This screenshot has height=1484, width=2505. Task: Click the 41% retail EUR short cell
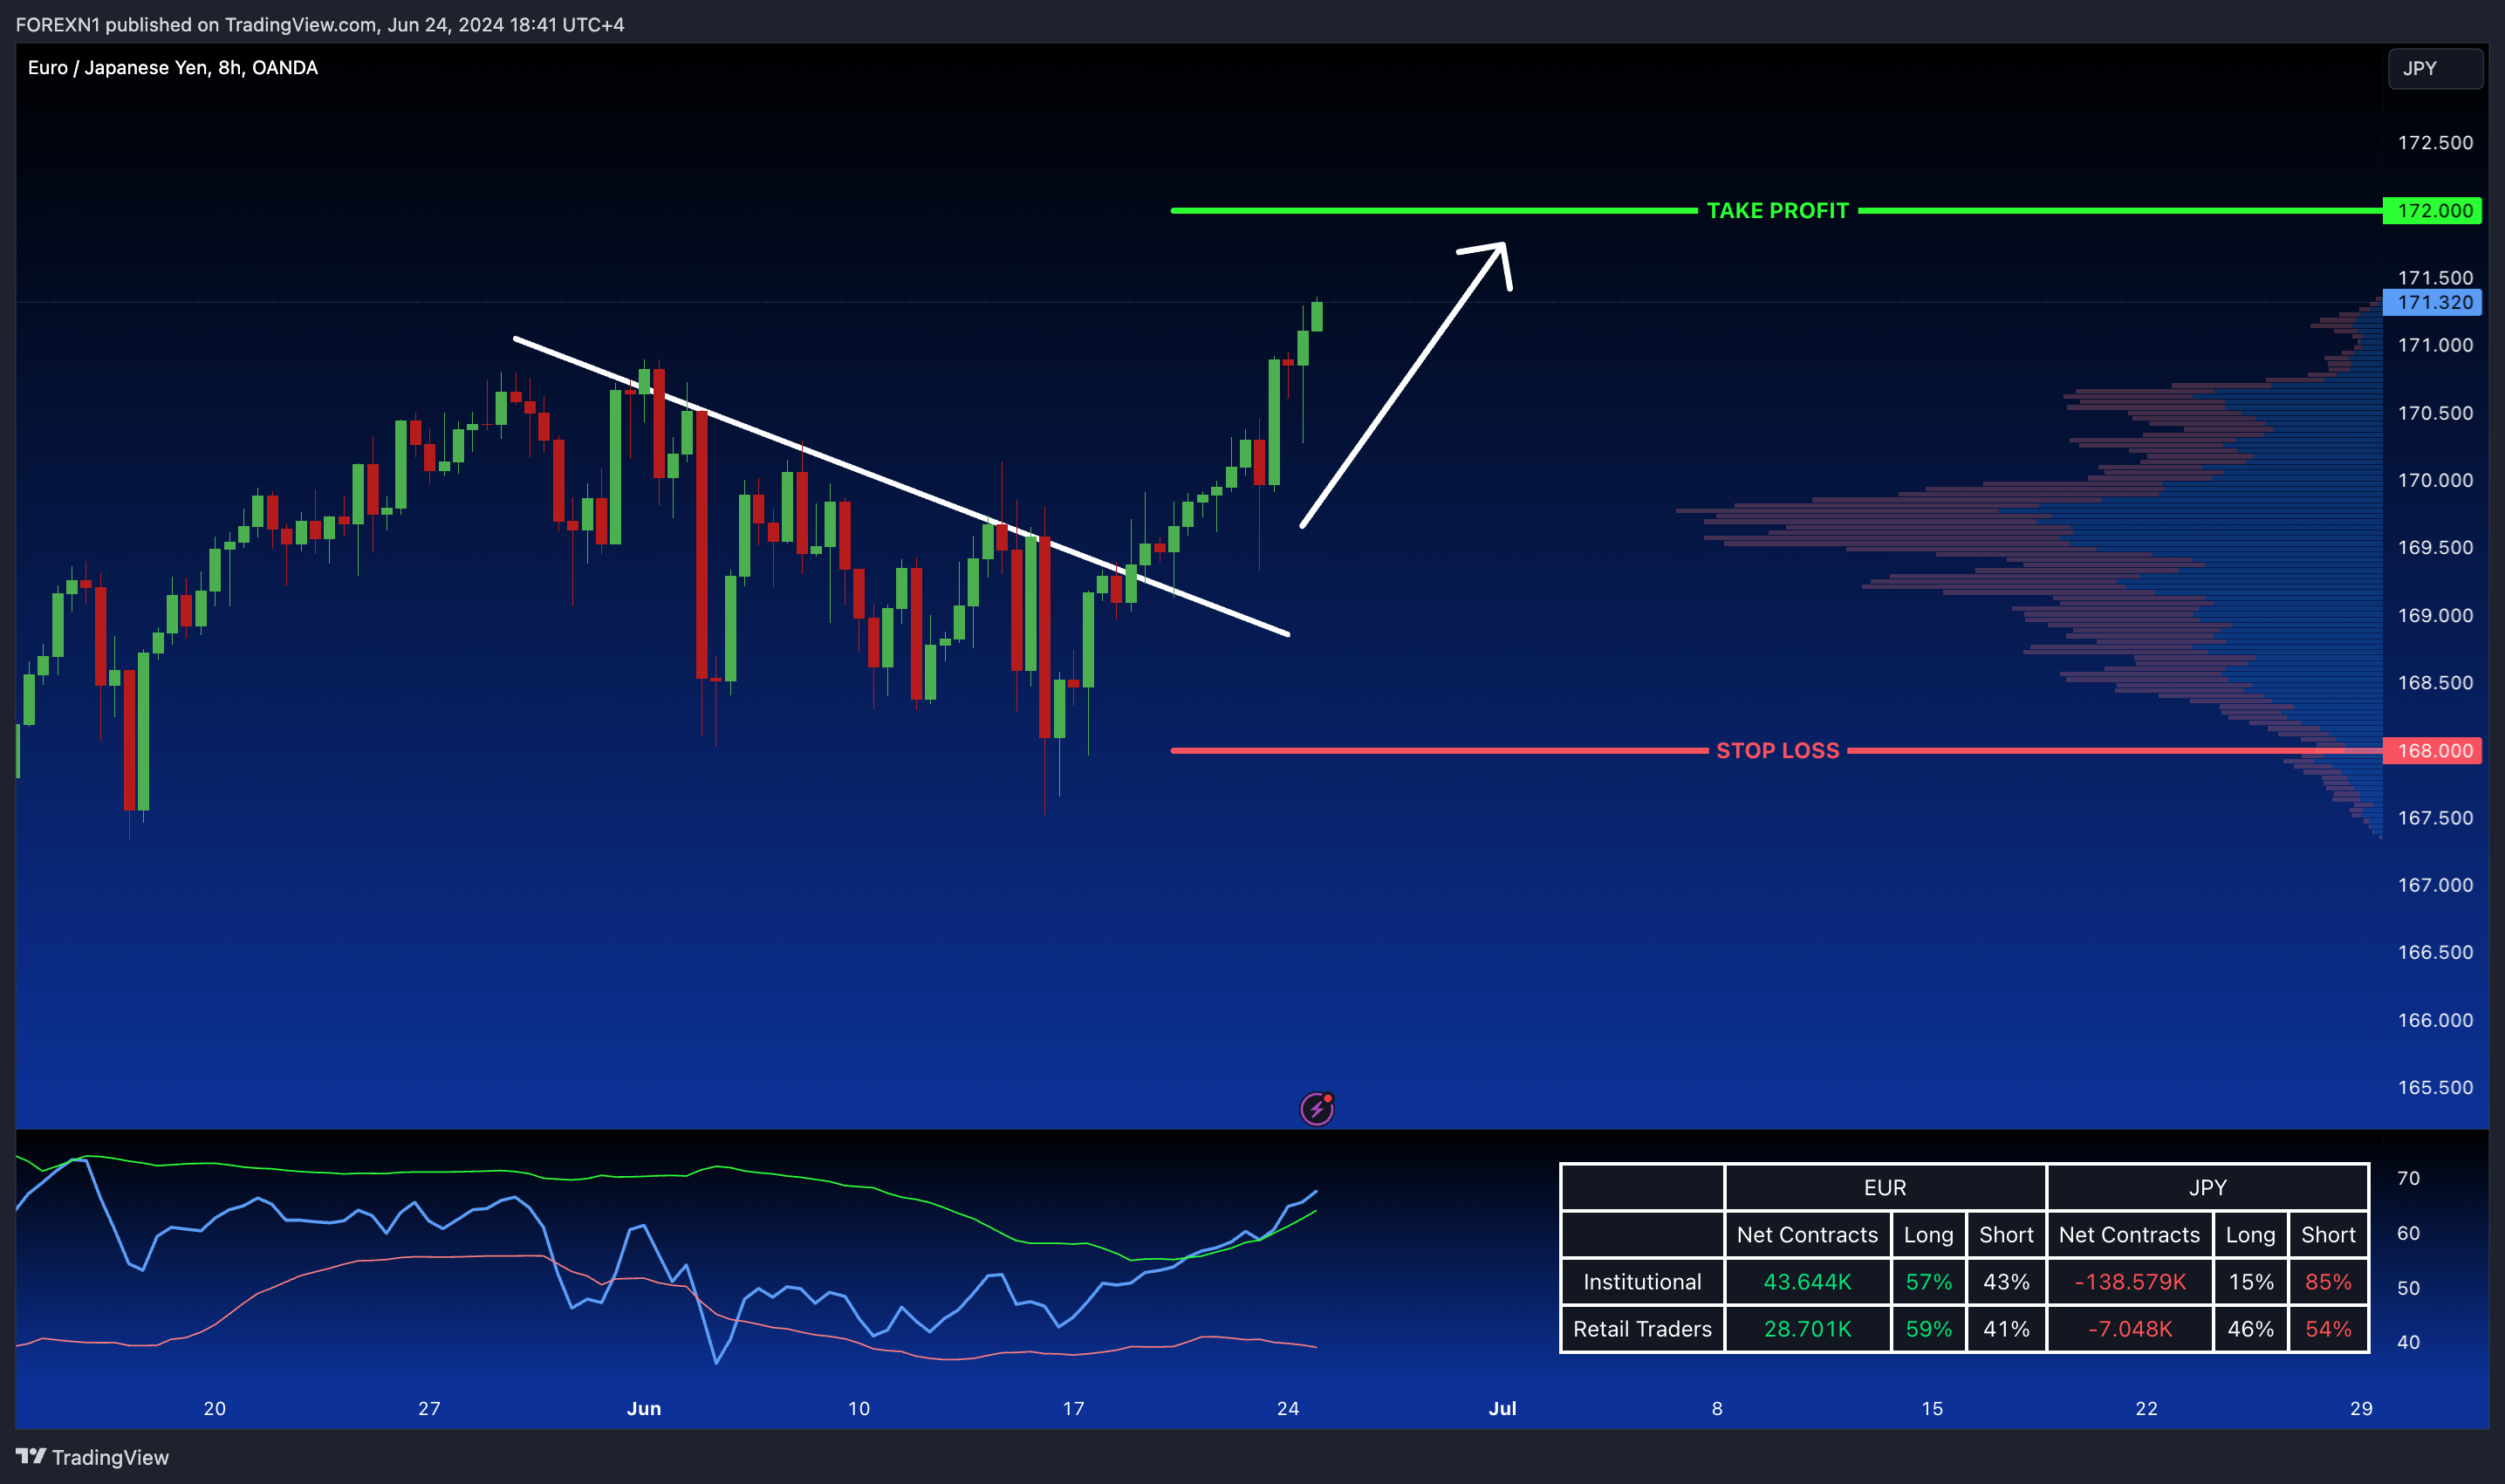pyautogui.click(x=2006, y=1328)
